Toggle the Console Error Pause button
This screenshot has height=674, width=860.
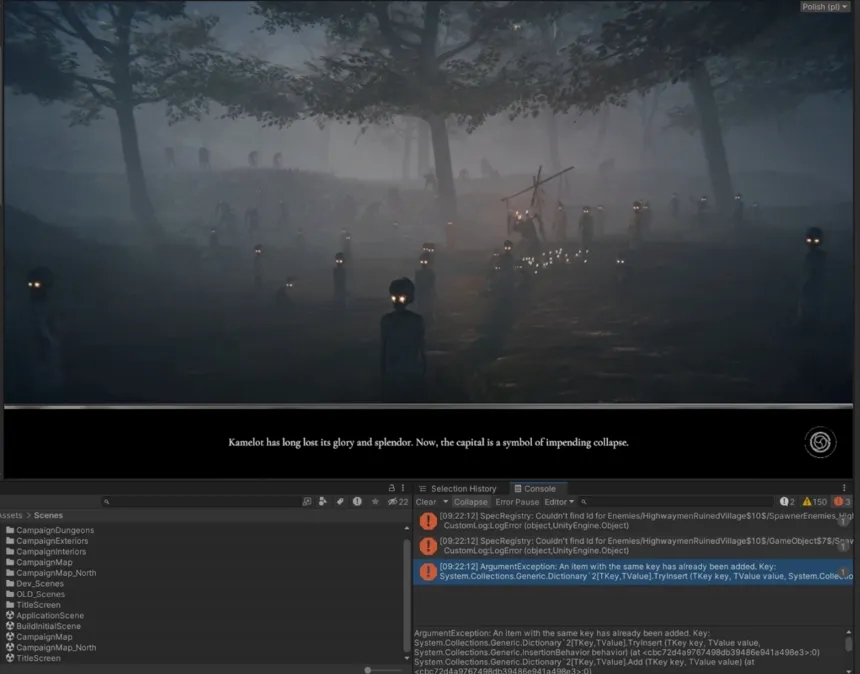click(517, 502)
